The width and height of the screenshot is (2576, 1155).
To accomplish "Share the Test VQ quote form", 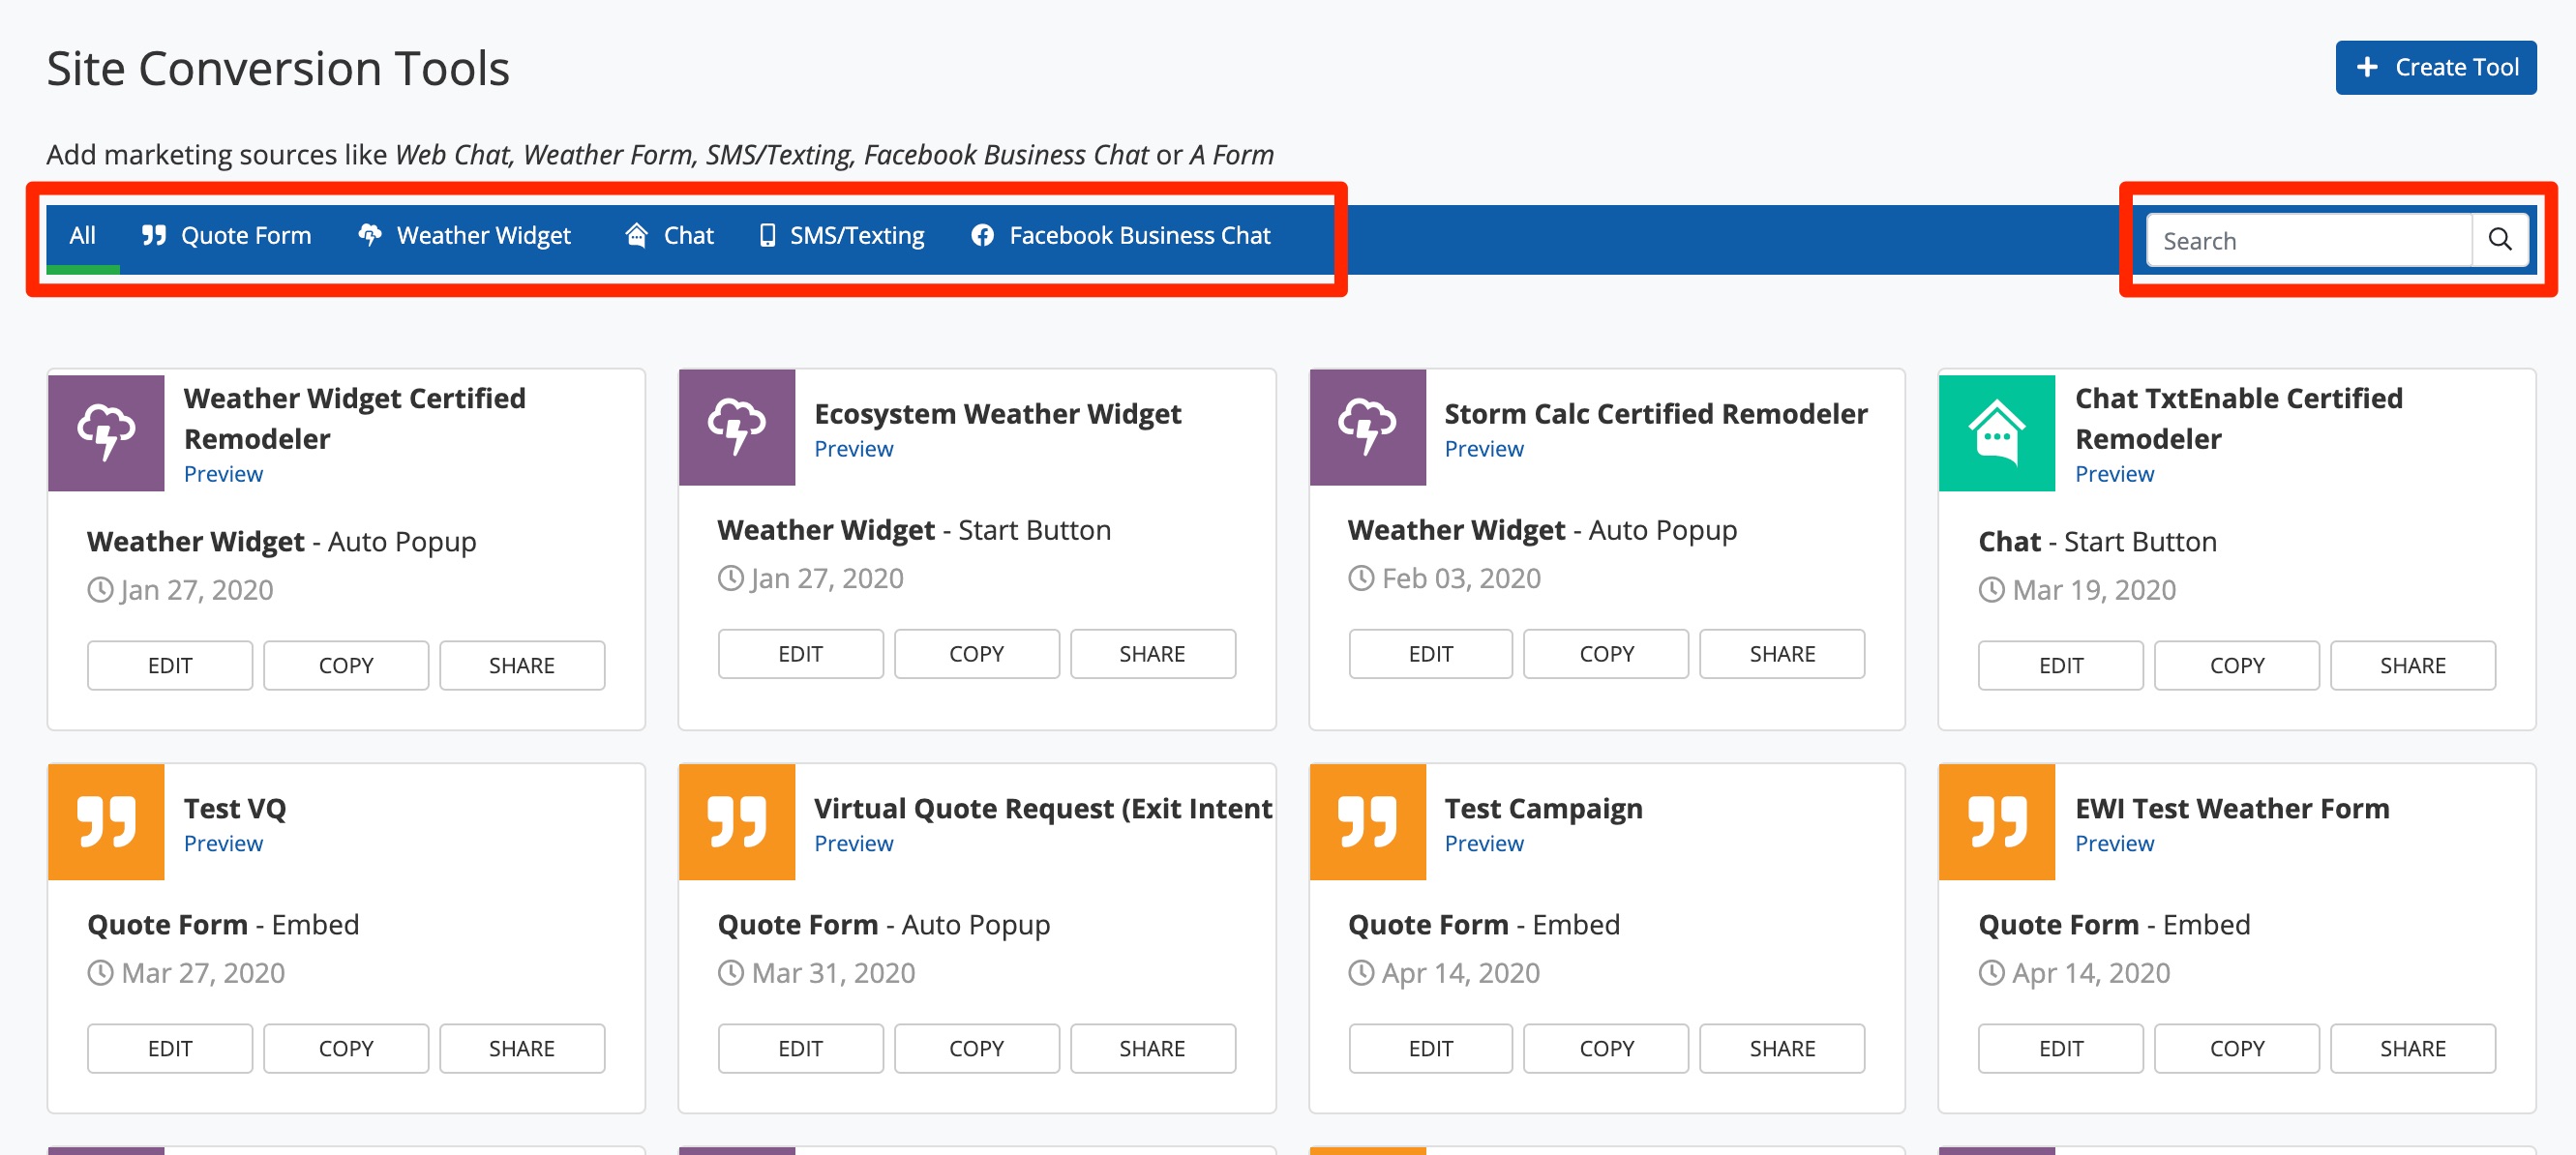I will pos(521,1048).
